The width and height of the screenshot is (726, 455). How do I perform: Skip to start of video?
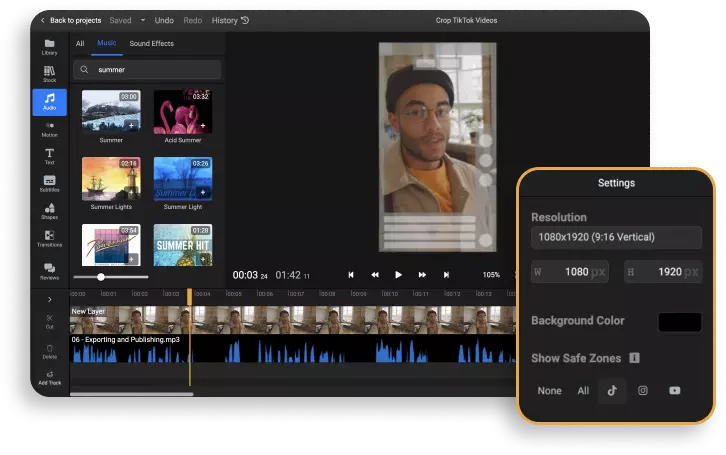pos(351,275)
